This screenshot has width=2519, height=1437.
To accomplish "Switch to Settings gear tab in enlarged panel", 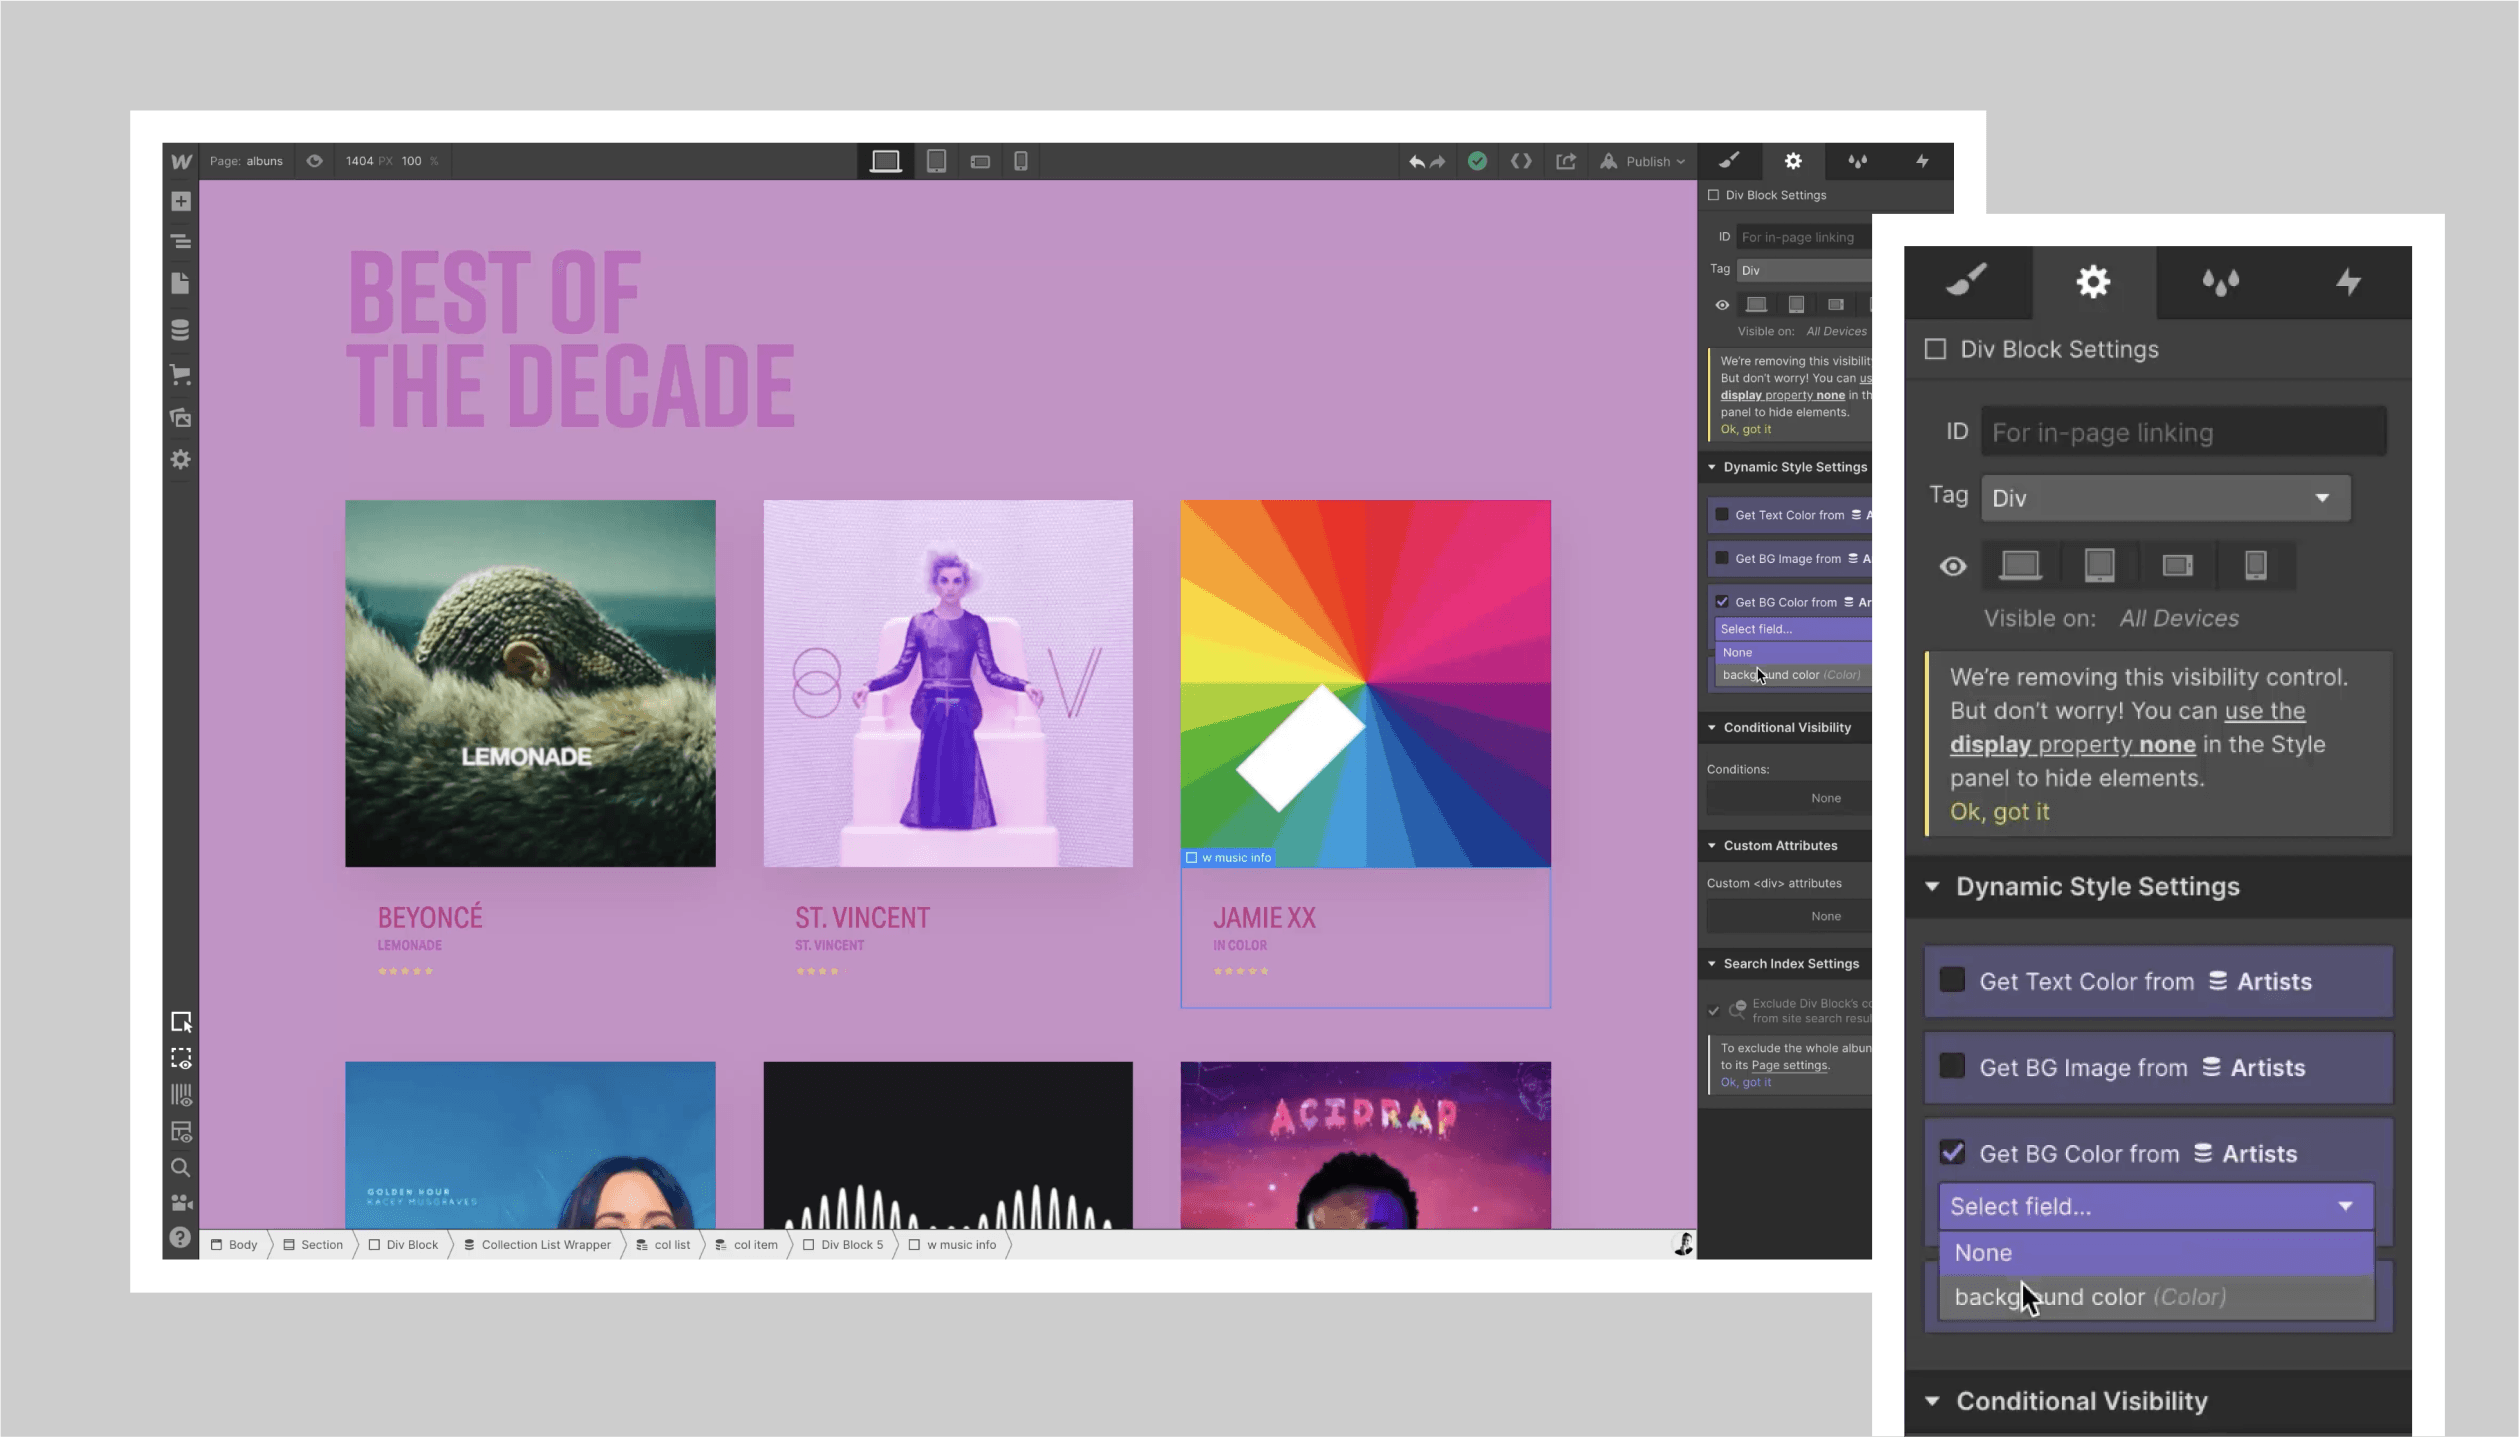I will click(x=2093, y=282).
